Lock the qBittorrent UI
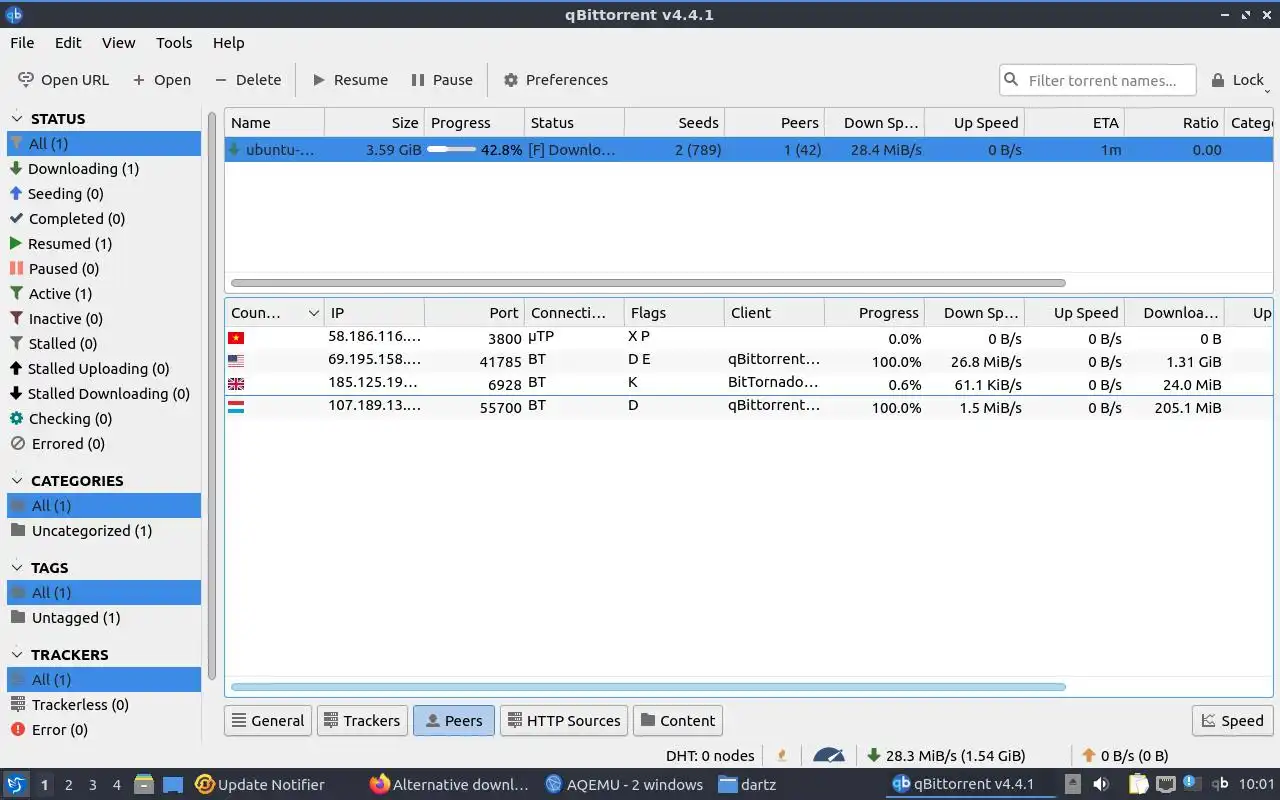 pos(1238,80)
